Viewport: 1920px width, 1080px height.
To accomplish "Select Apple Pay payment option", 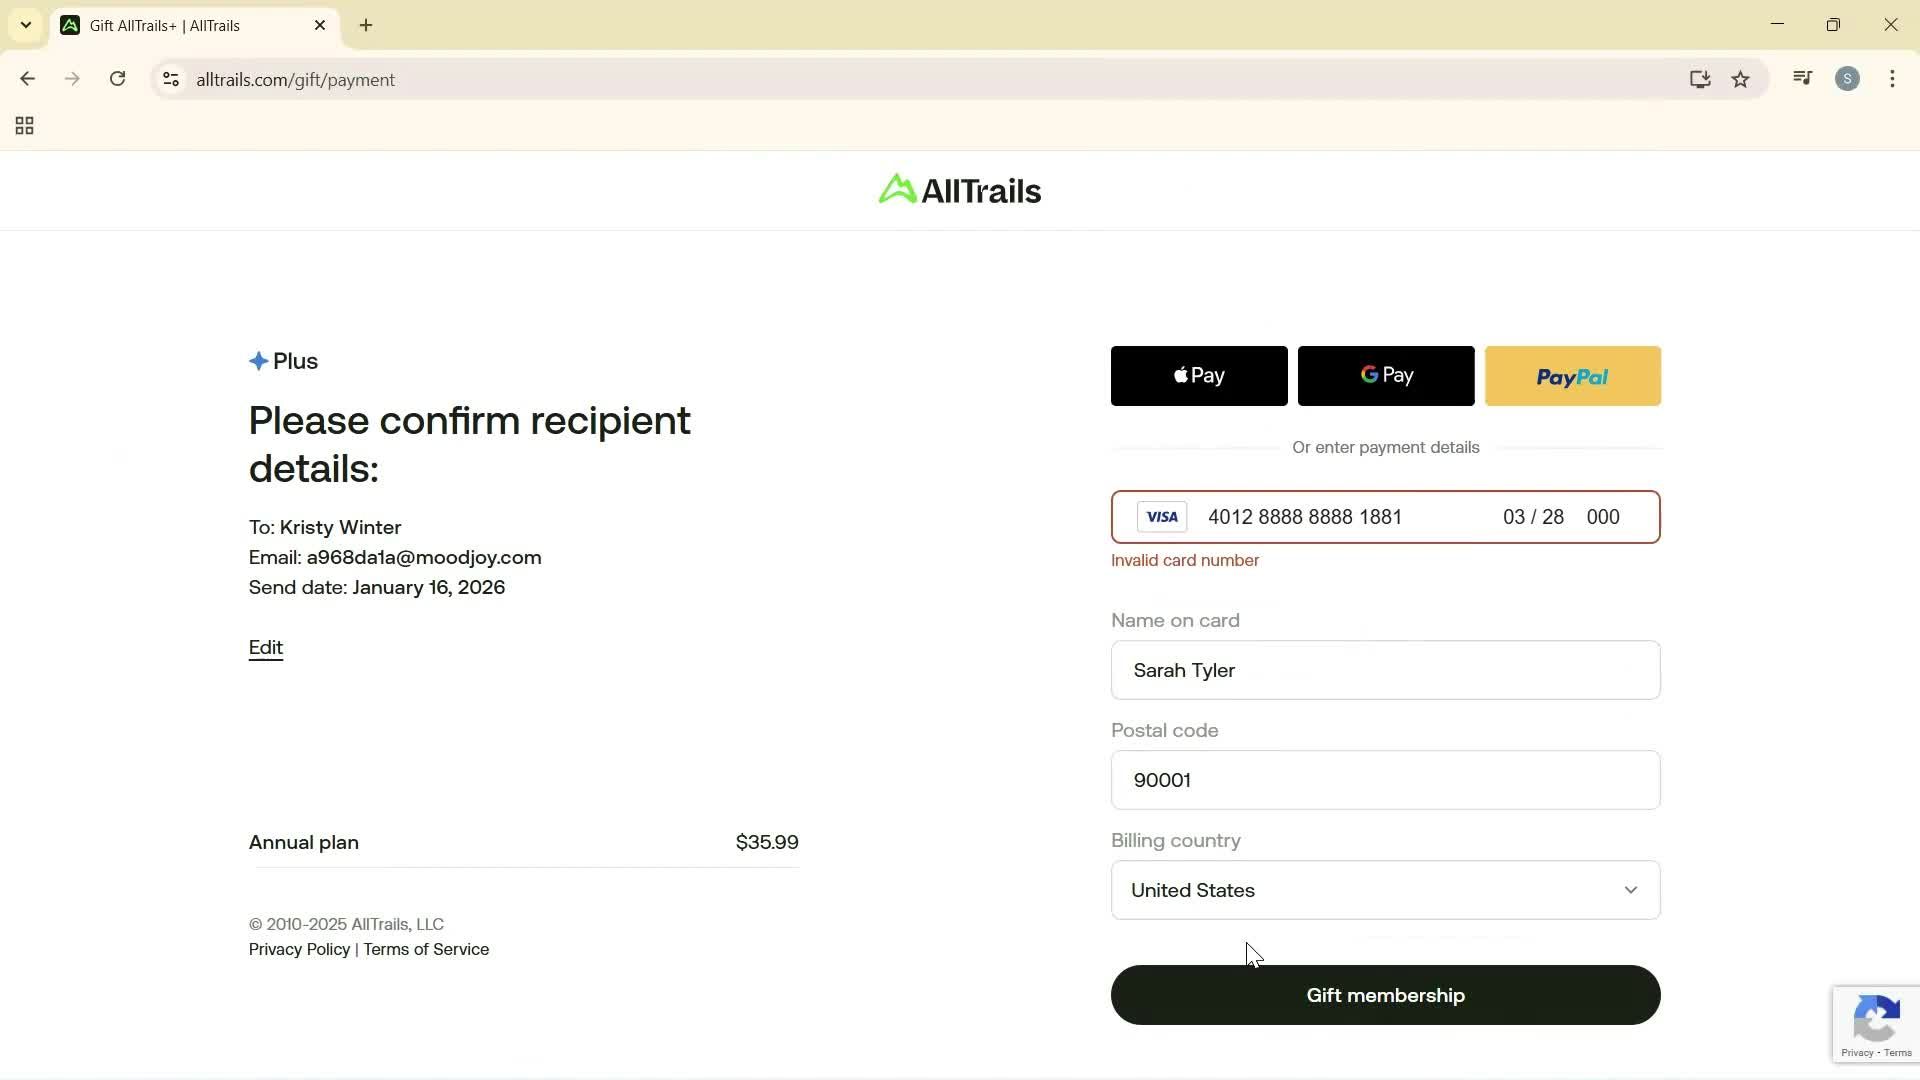I will 1198,375.
